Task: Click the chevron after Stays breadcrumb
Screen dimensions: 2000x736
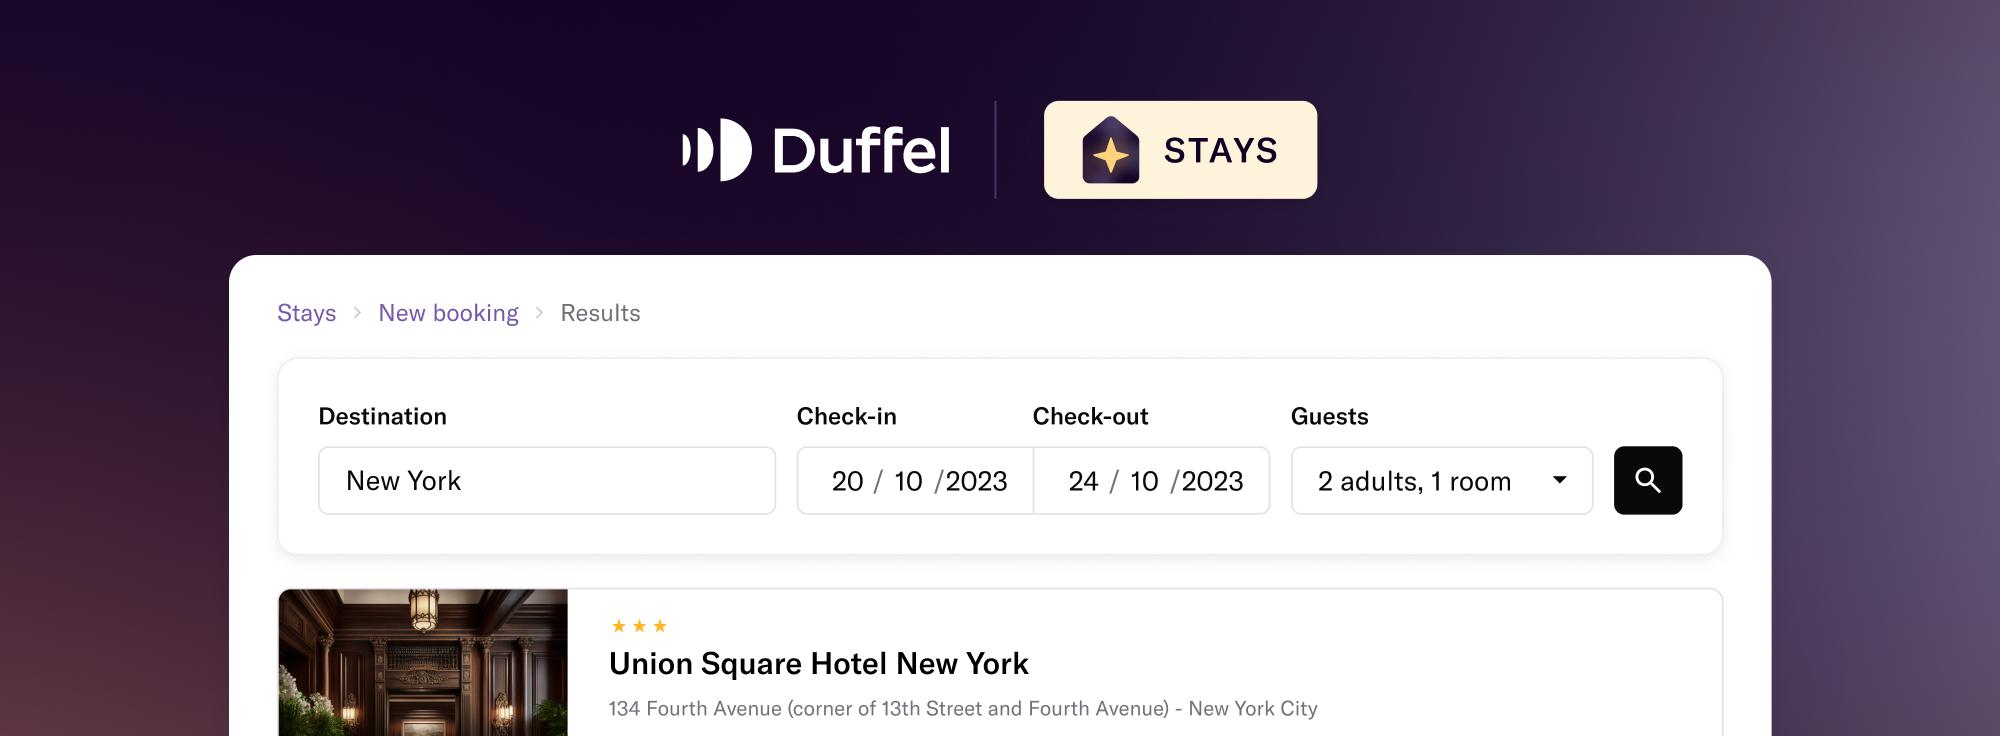Action: coord(357,313)
